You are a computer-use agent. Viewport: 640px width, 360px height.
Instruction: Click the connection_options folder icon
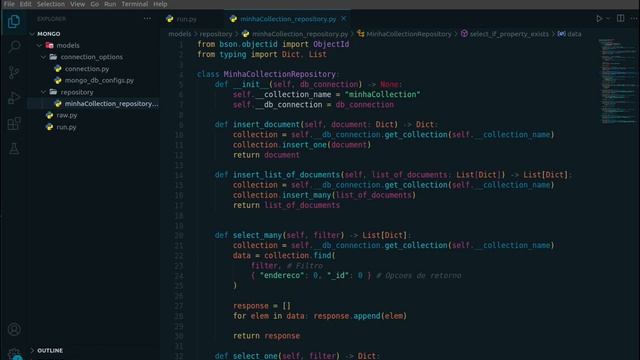[53, 57]
